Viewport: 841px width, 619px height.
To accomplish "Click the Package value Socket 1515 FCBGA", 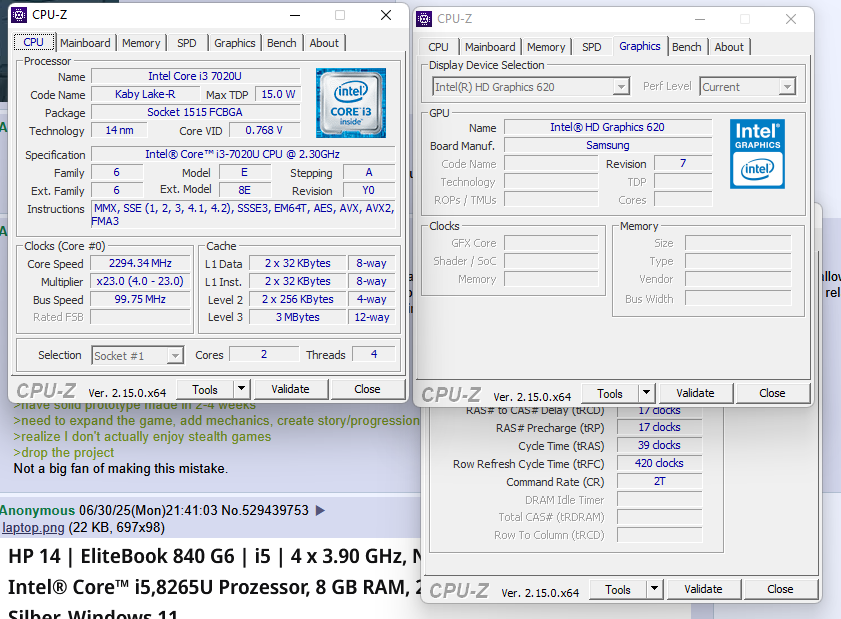I will coord(195,112).
